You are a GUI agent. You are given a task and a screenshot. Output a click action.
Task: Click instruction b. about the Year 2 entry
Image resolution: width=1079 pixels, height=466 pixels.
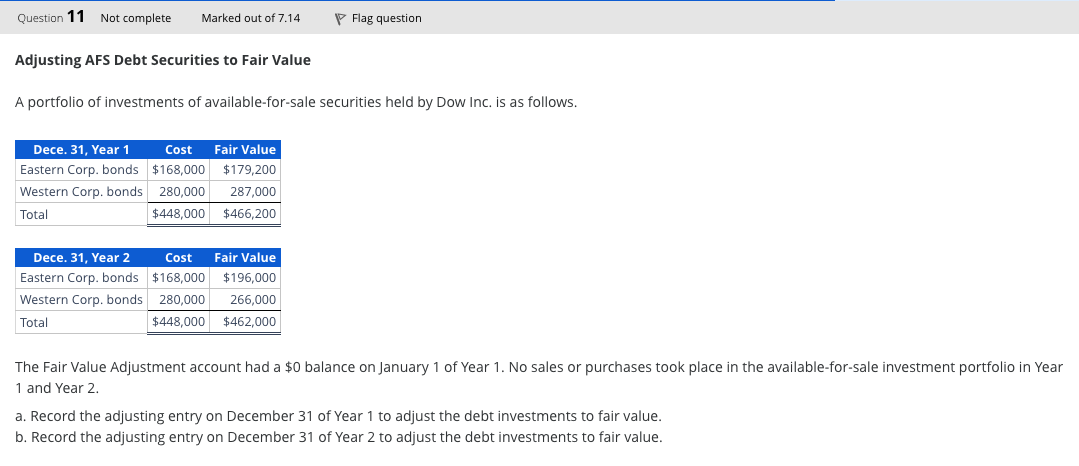pyautogui.click(x=338, y=437)
